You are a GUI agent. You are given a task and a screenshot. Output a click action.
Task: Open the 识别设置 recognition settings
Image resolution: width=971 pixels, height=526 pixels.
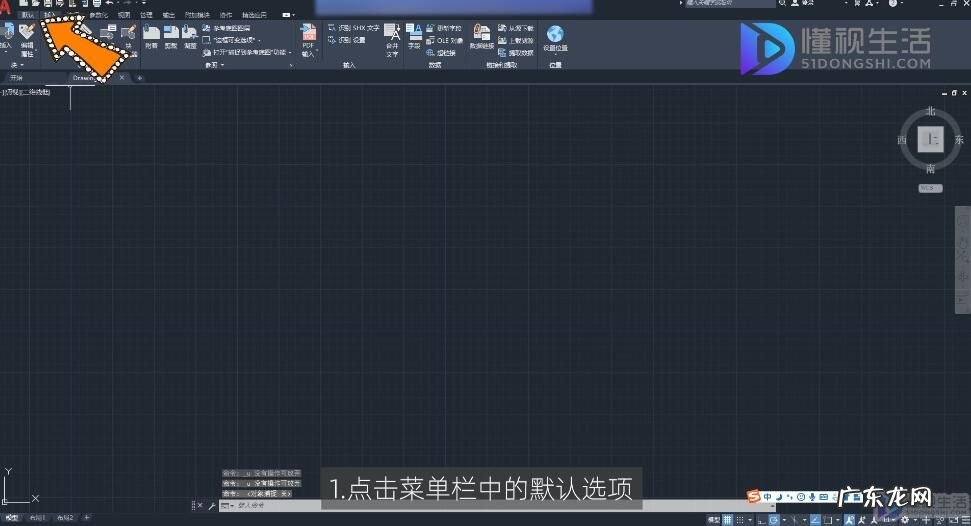(x=347, y=40)
